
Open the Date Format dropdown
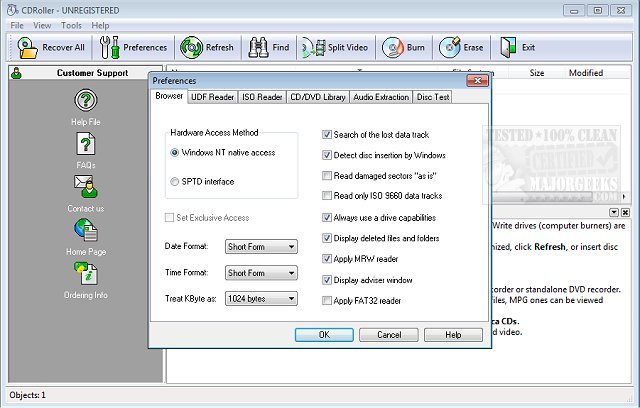coord(261,246)
